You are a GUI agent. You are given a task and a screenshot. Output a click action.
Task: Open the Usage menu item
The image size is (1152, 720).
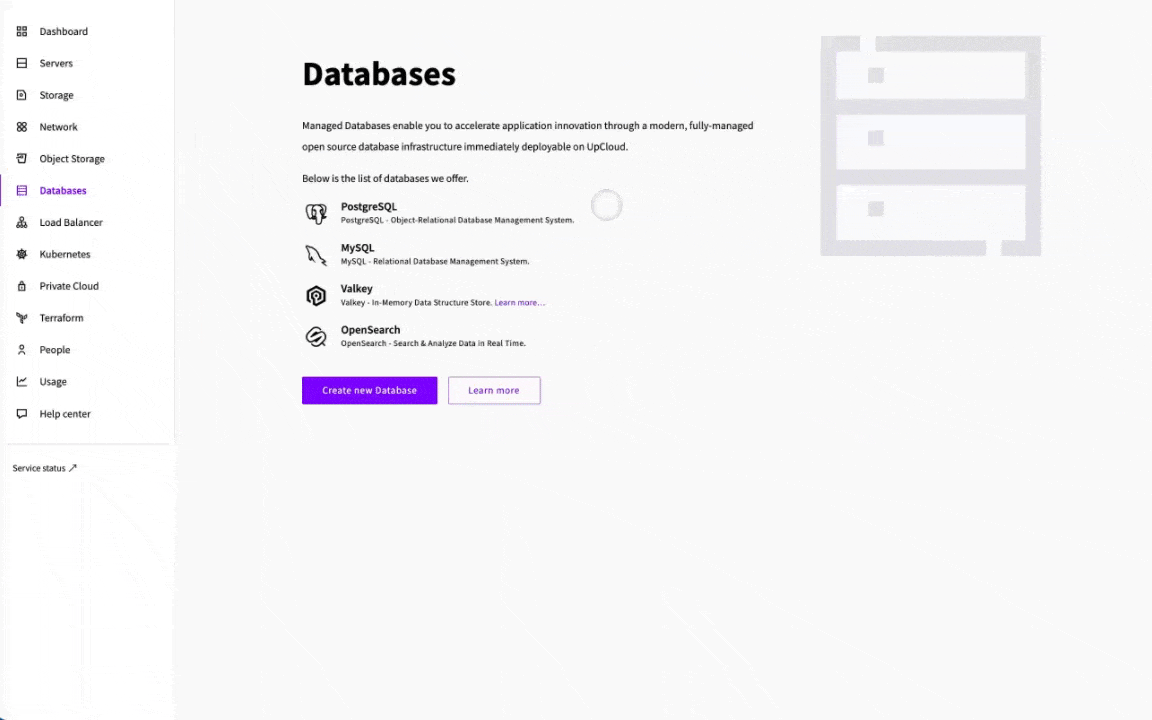pyautogui.click(x=53, y=382)
